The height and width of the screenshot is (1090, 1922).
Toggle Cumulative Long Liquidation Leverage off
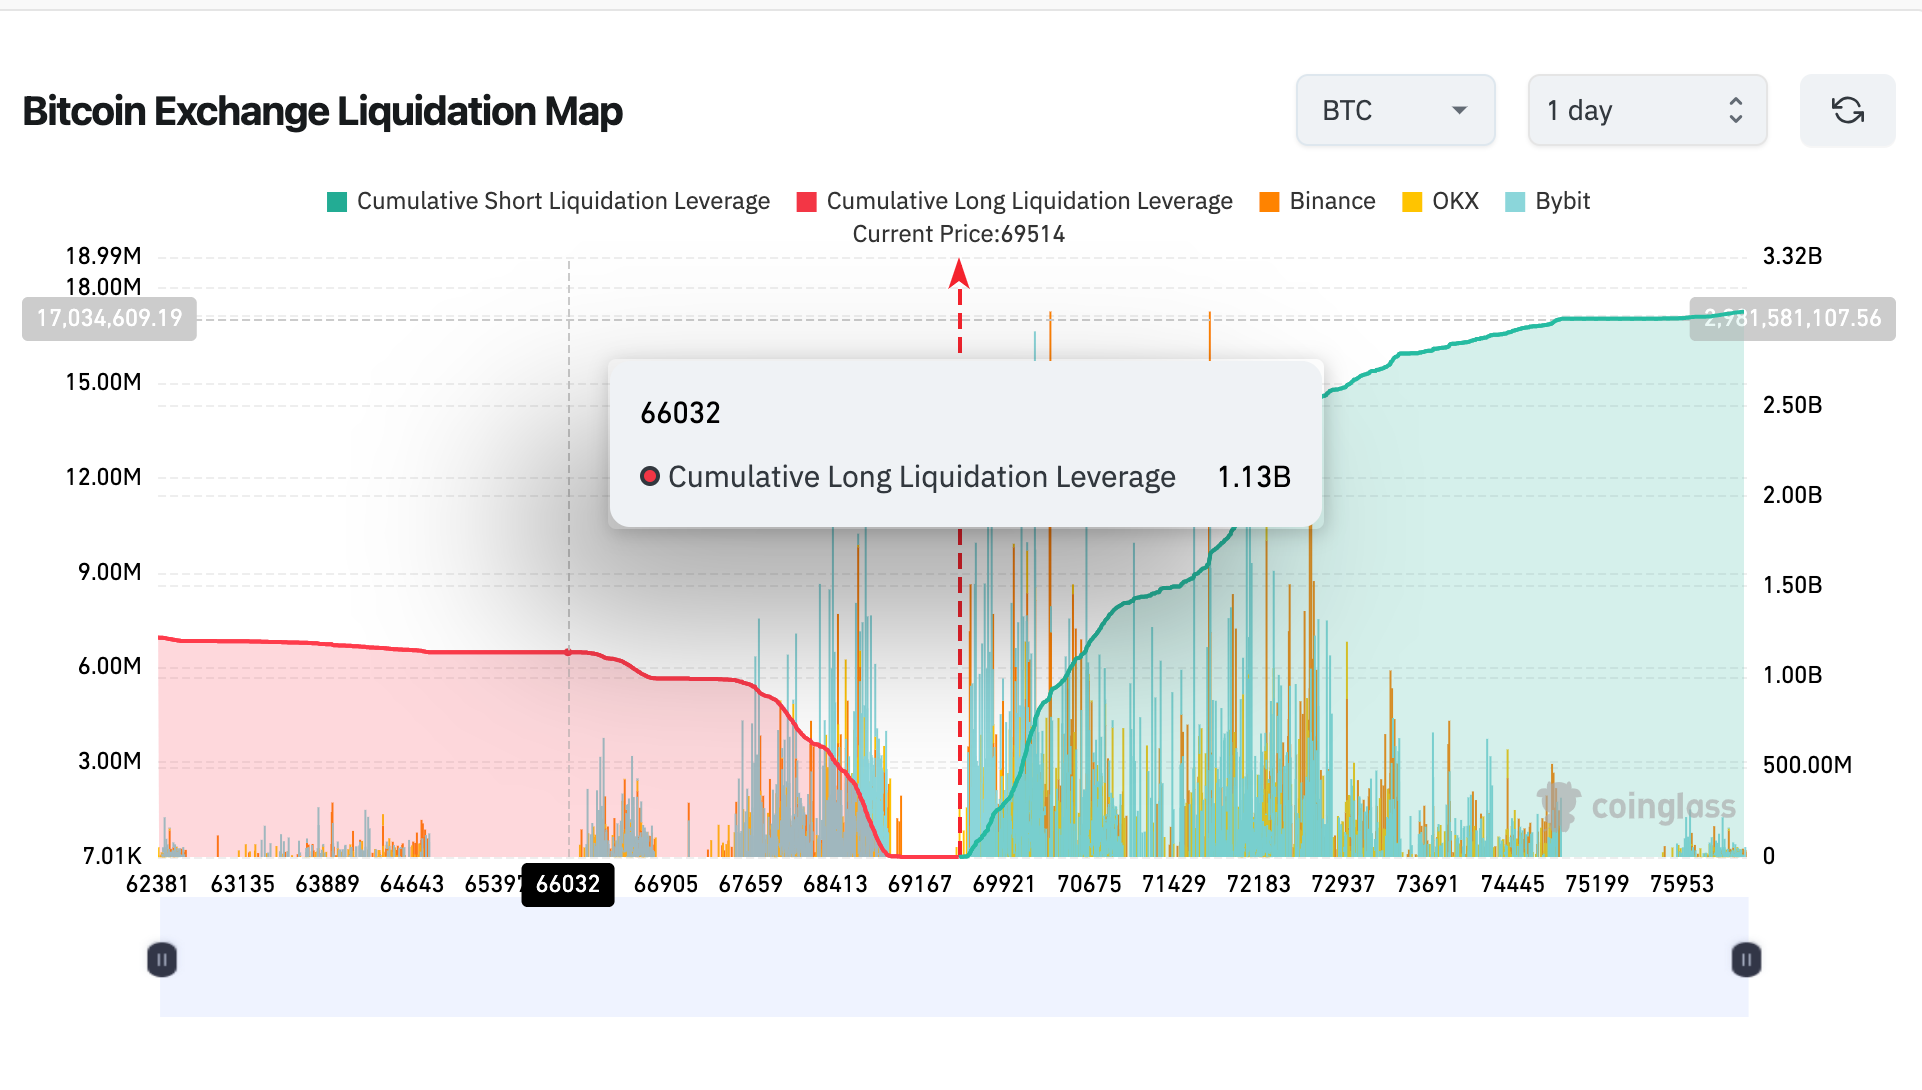(1030, 201)
